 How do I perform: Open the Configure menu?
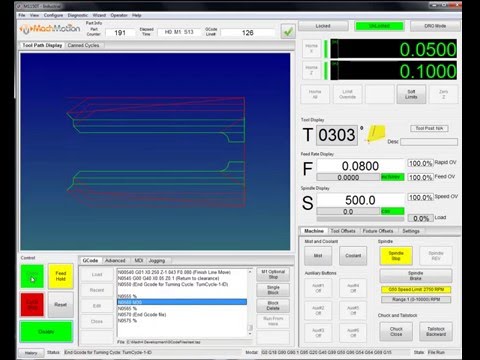point(53,15)
